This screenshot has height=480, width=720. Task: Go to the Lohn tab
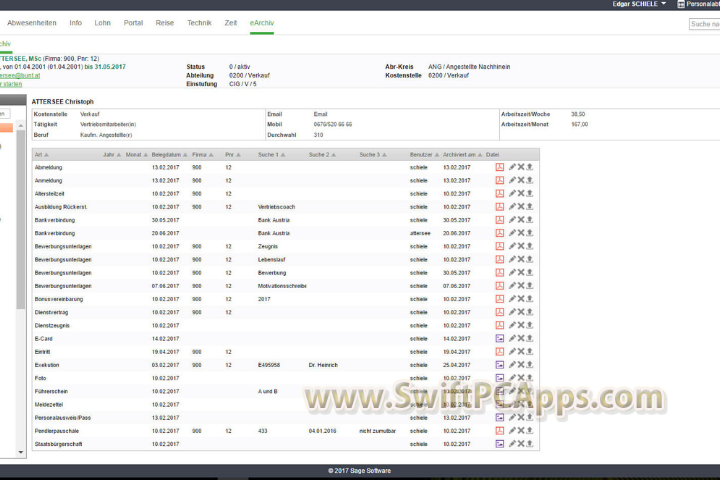(102, 23)
